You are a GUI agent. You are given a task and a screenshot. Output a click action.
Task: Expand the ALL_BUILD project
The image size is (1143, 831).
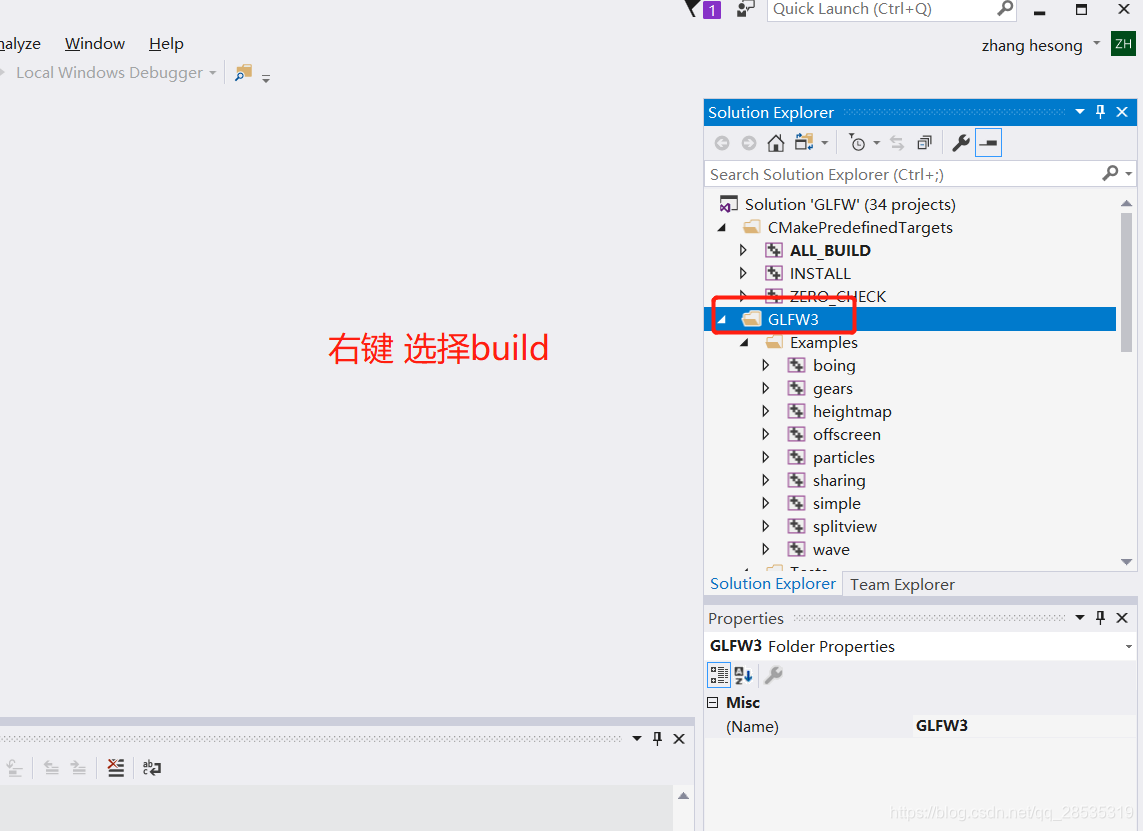(743, 250)
